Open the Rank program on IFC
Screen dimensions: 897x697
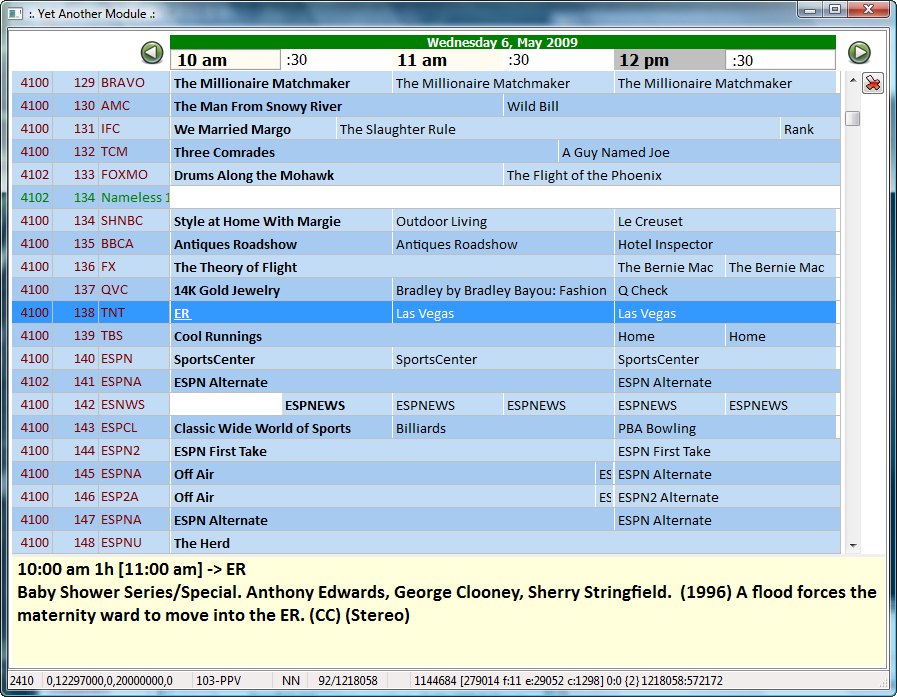811,129
